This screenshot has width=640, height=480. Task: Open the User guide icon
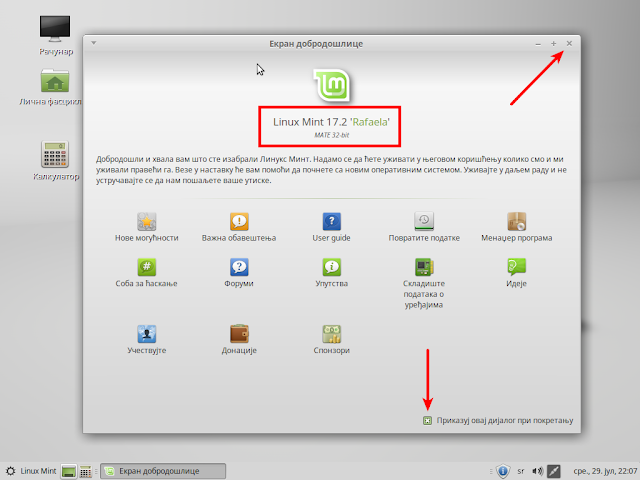[x=331, y=222]
